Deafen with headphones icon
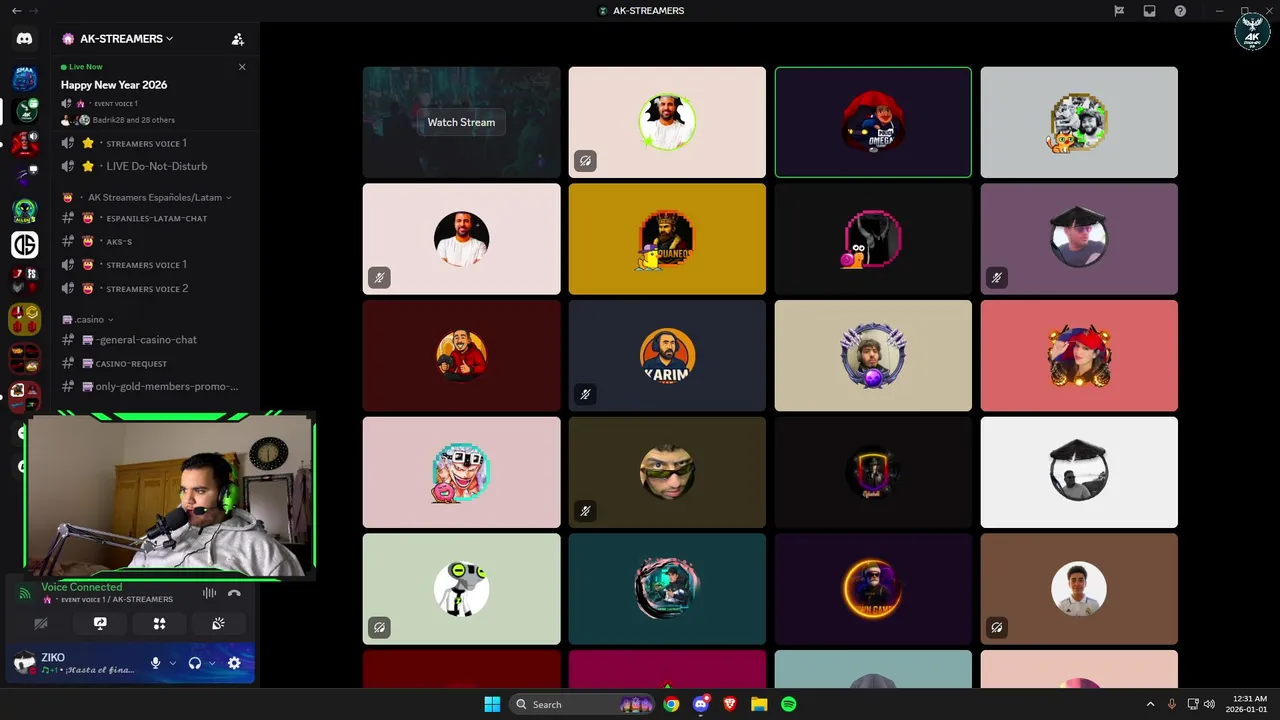Screen dimensions: 1280x720 point(195,663)
